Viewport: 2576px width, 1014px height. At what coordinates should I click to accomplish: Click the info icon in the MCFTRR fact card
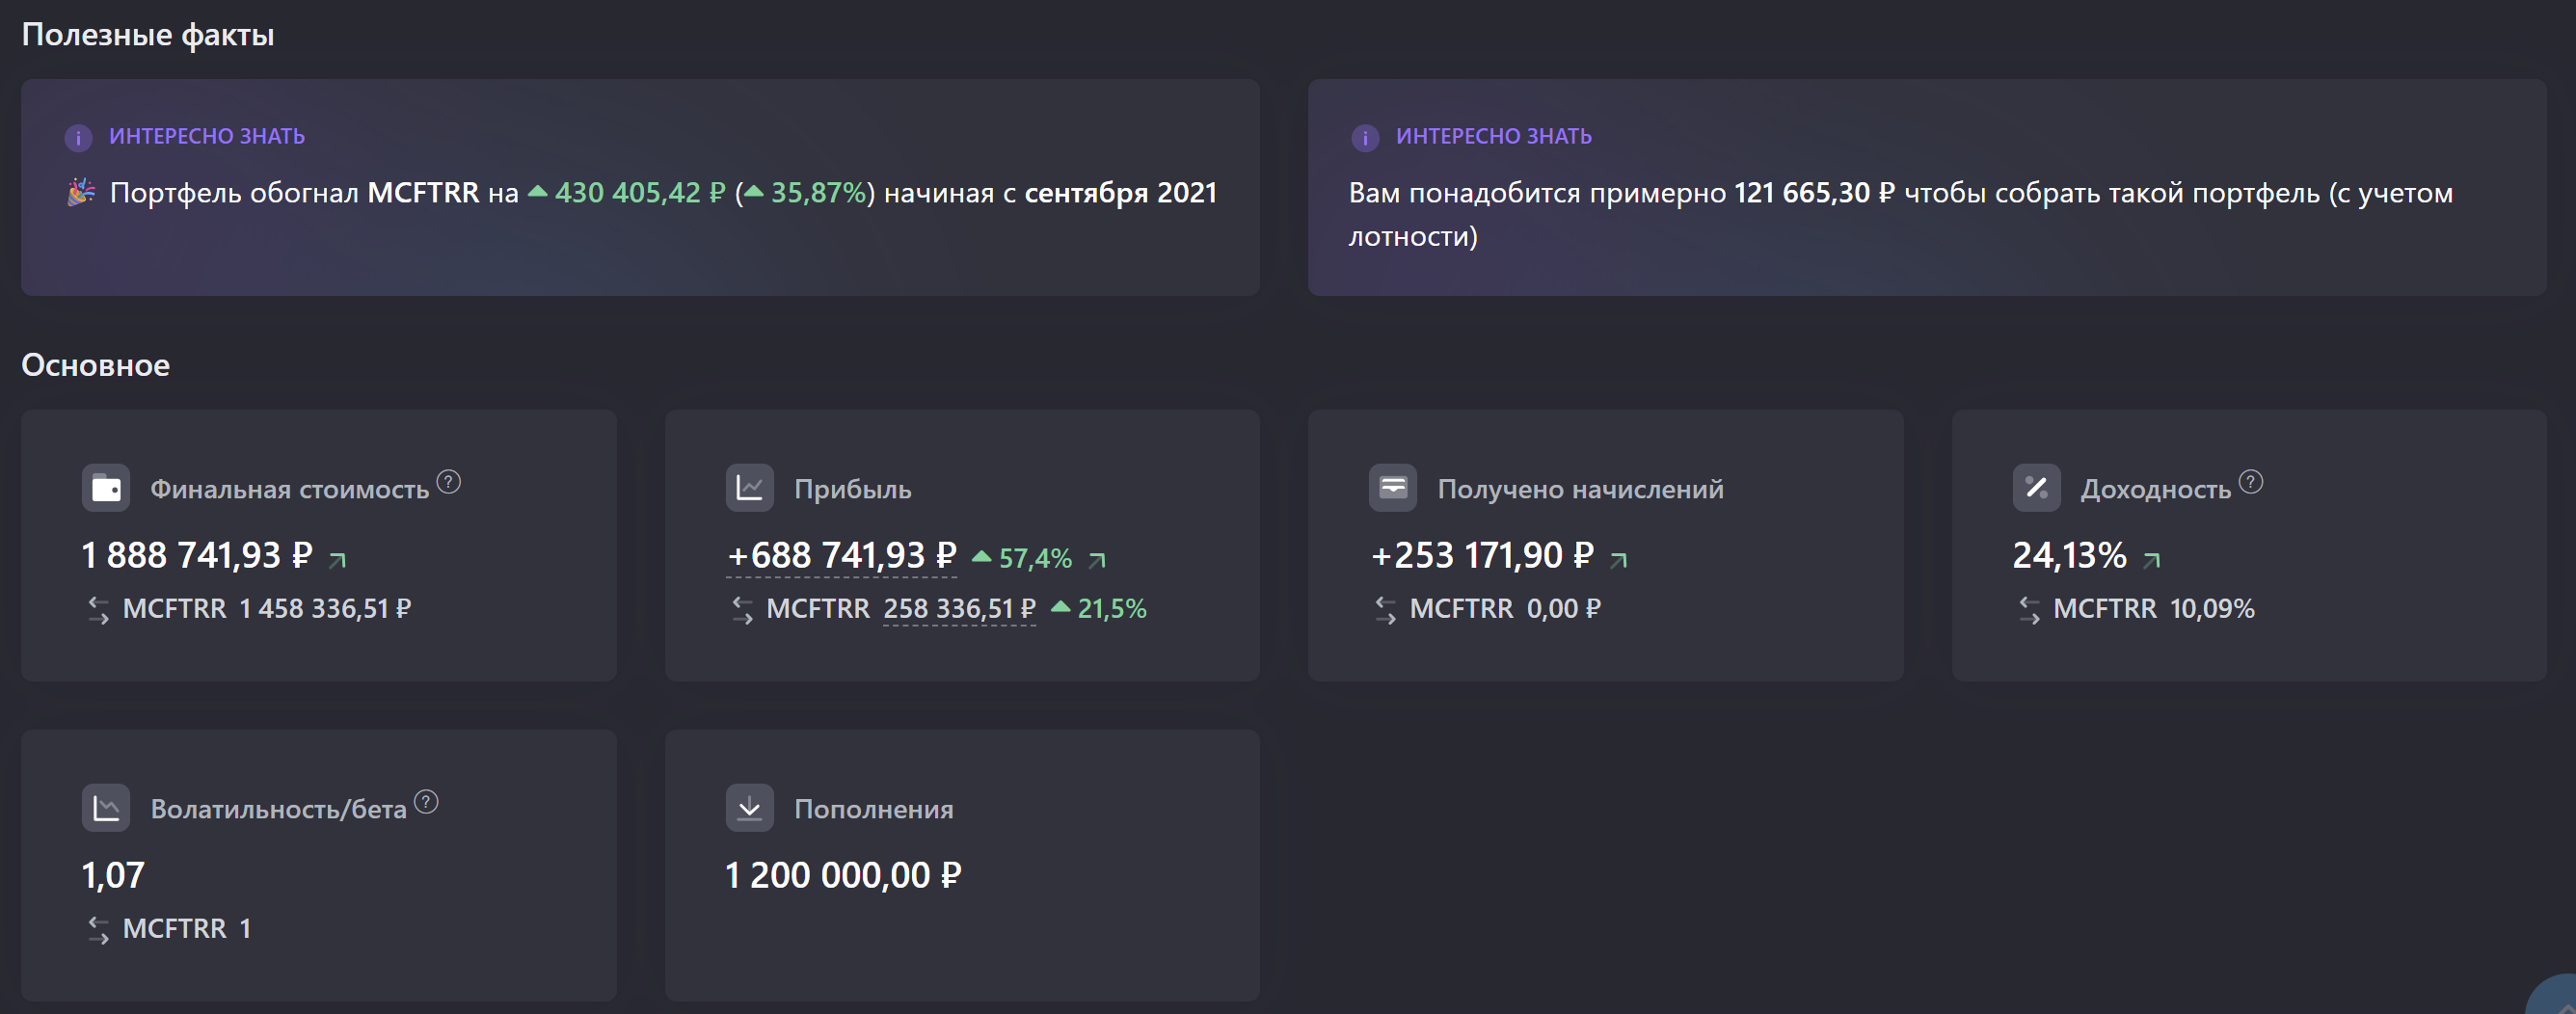click(x=78, y=137)
